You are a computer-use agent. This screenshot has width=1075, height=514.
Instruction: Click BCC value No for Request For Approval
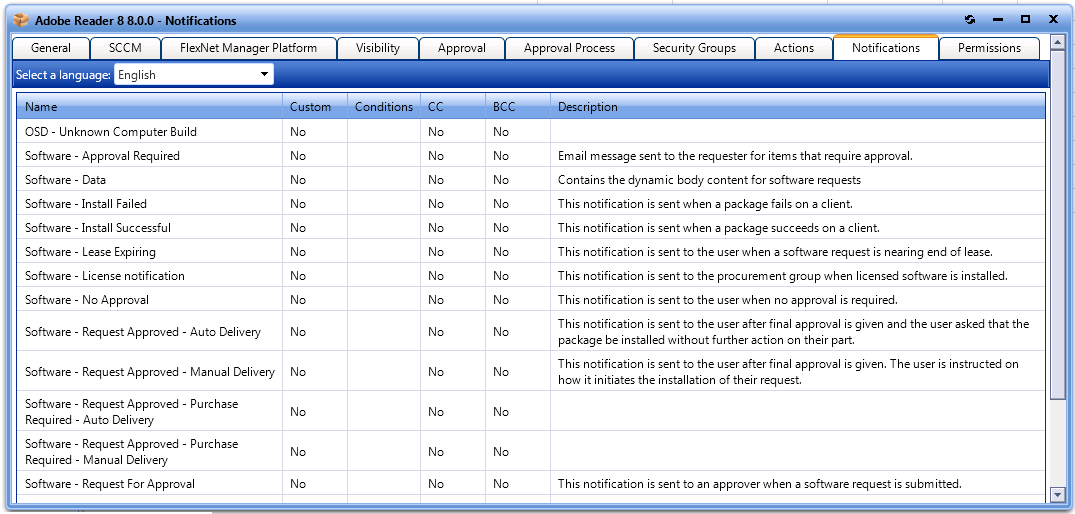click(x=500, y=483)
